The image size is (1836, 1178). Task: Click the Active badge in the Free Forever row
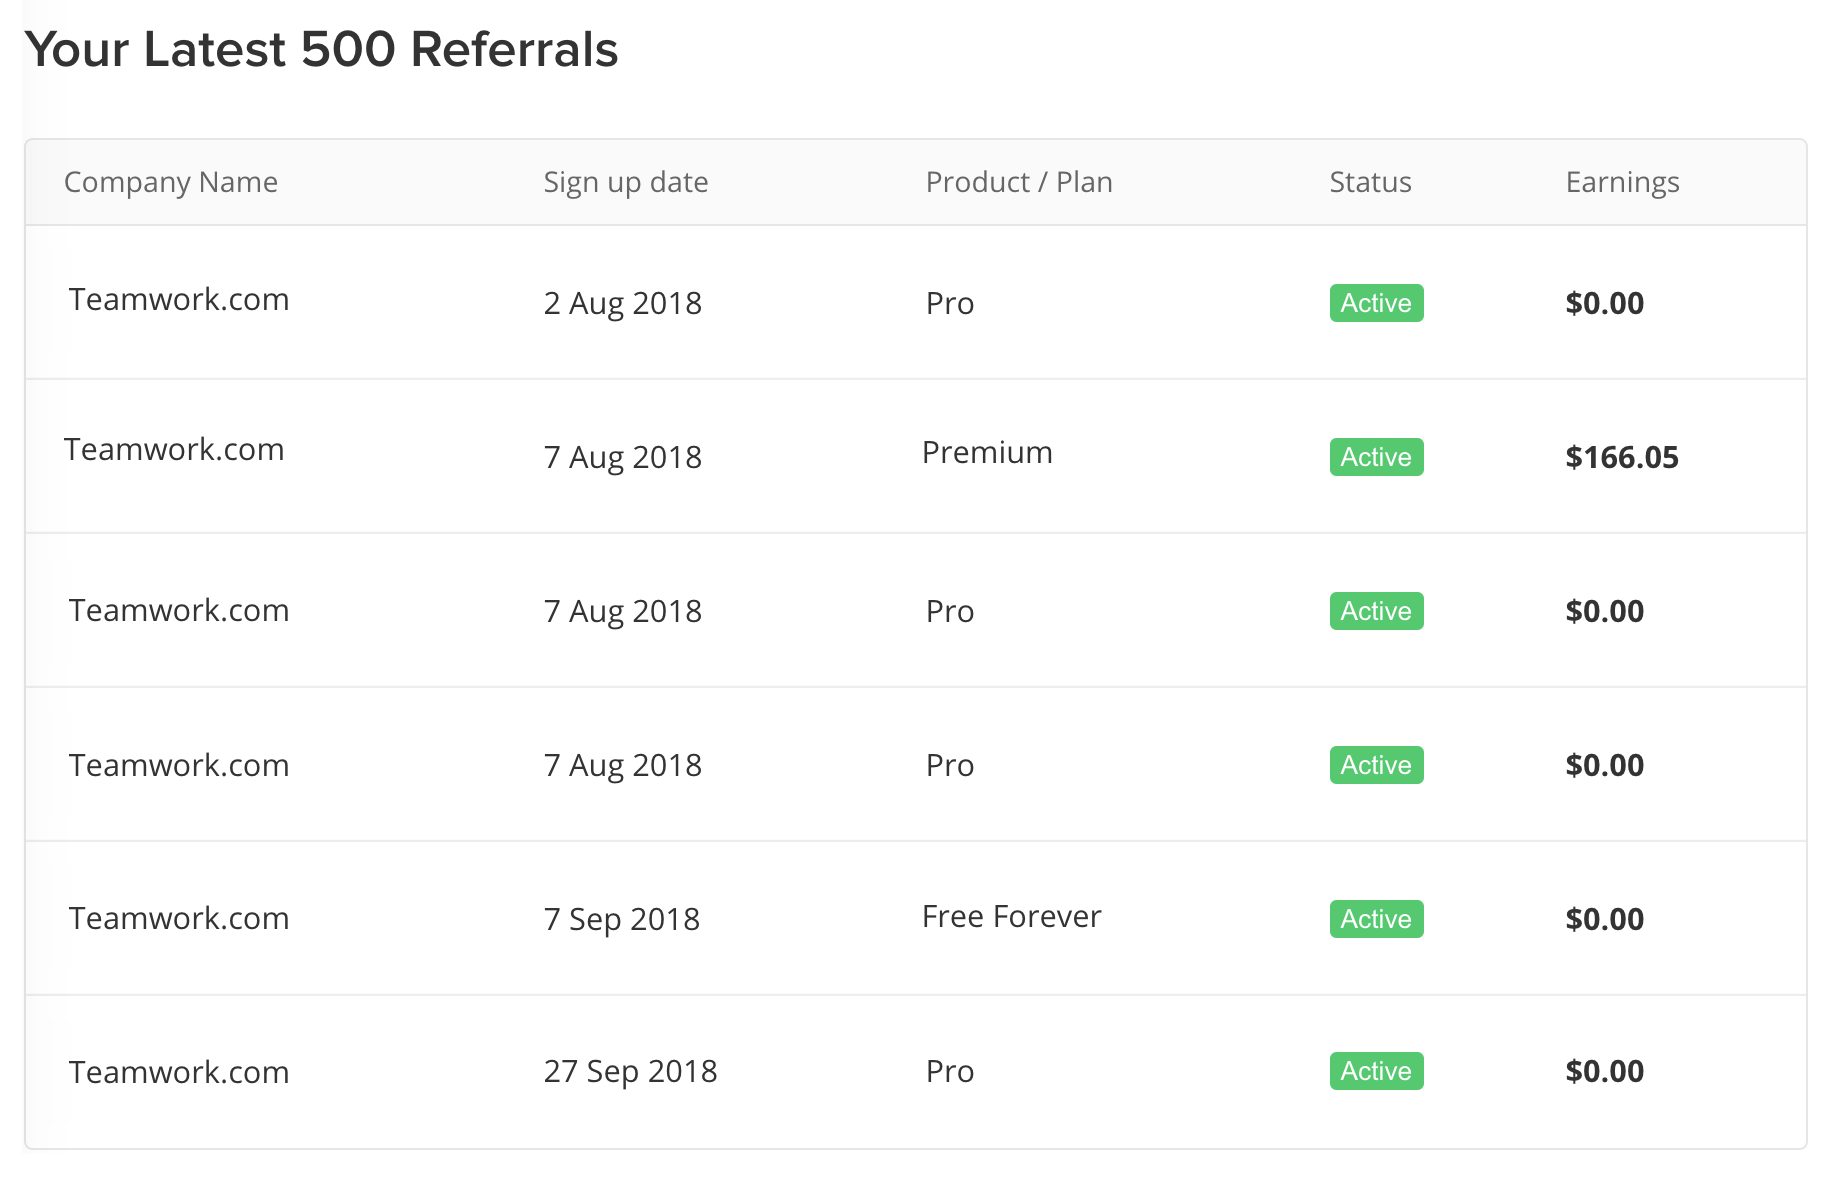point(1376,919)
